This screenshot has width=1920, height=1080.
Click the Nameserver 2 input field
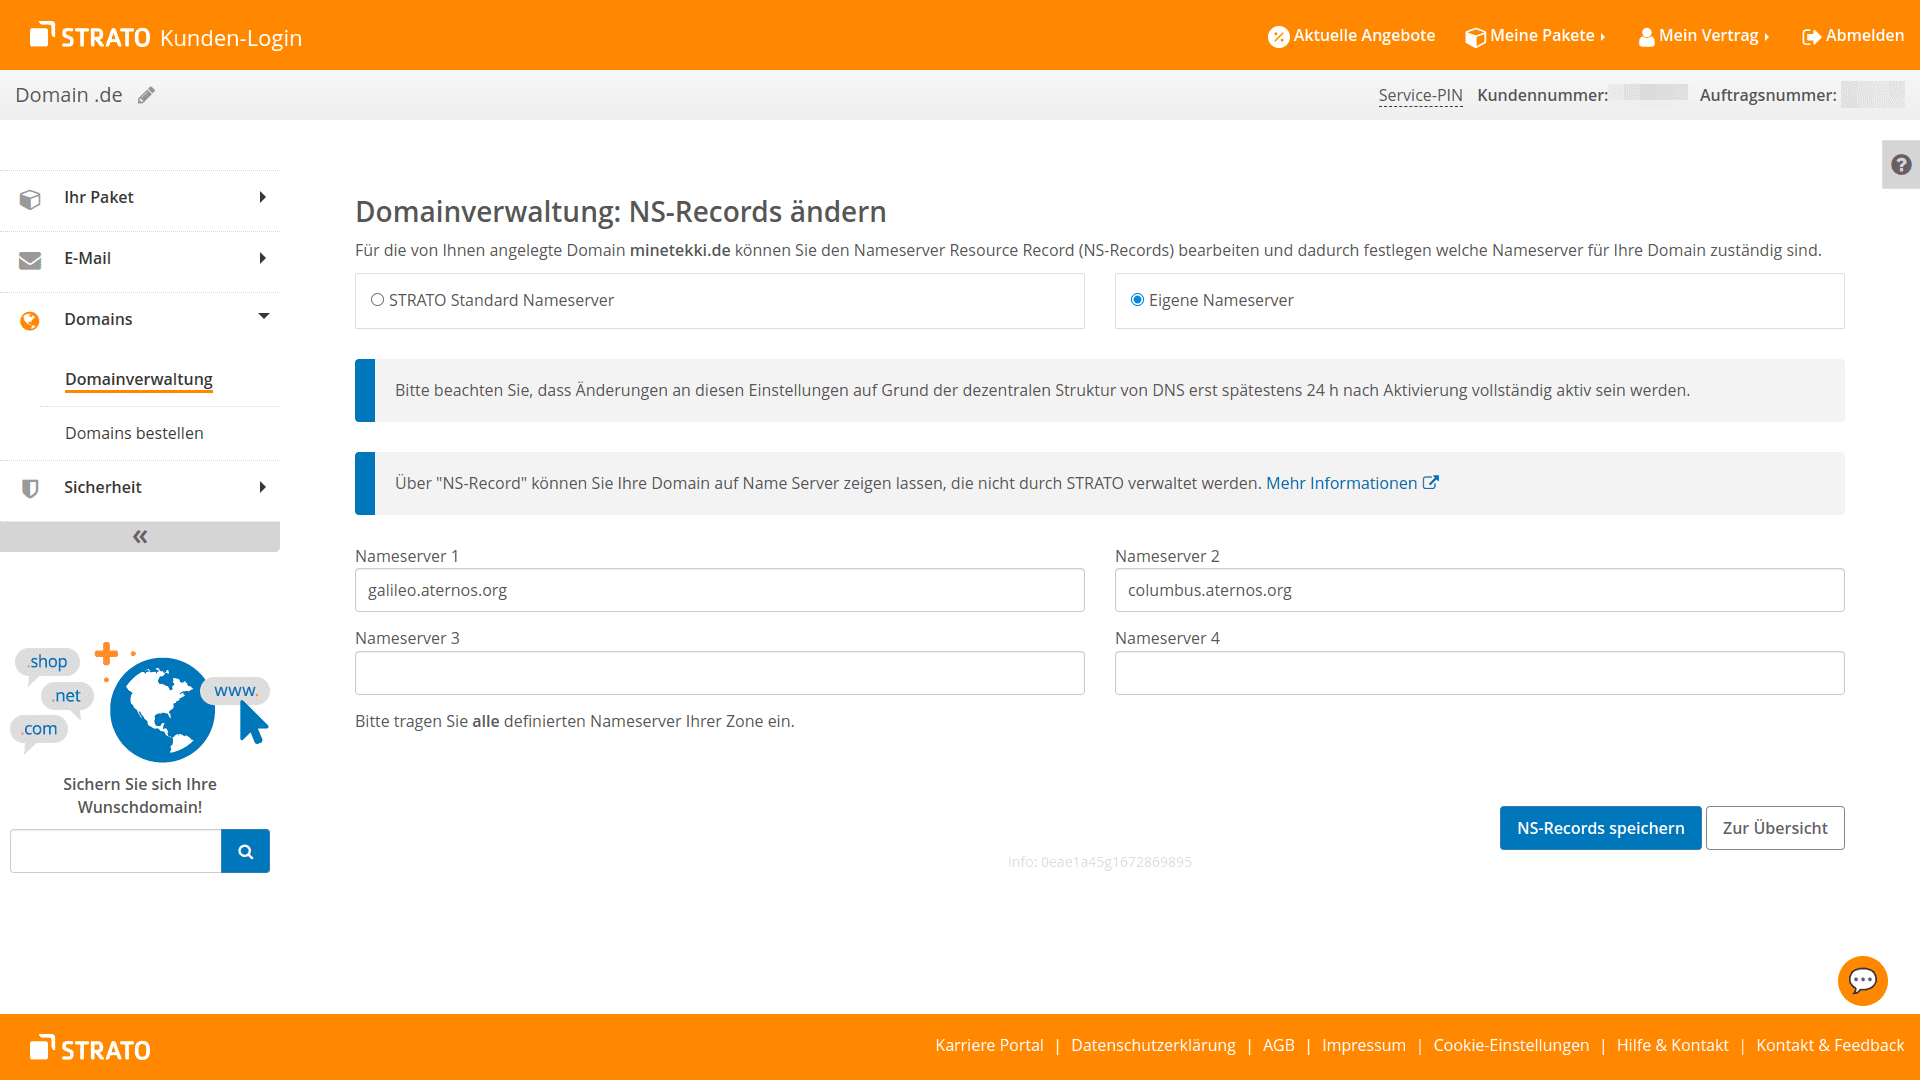1480,590
